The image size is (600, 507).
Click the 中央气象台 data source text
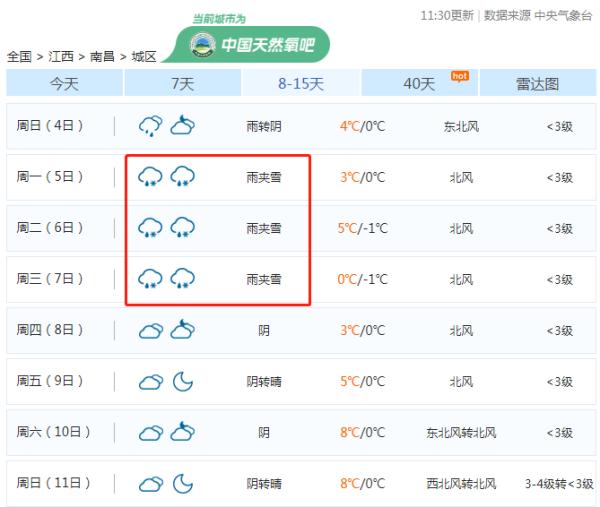coord(563,16)
